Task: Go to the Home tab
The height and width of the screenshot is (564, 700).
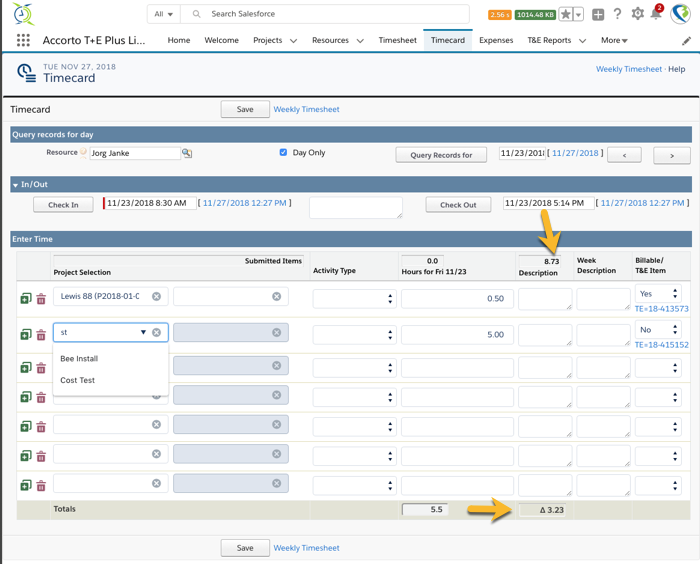Action: (179, 40)
